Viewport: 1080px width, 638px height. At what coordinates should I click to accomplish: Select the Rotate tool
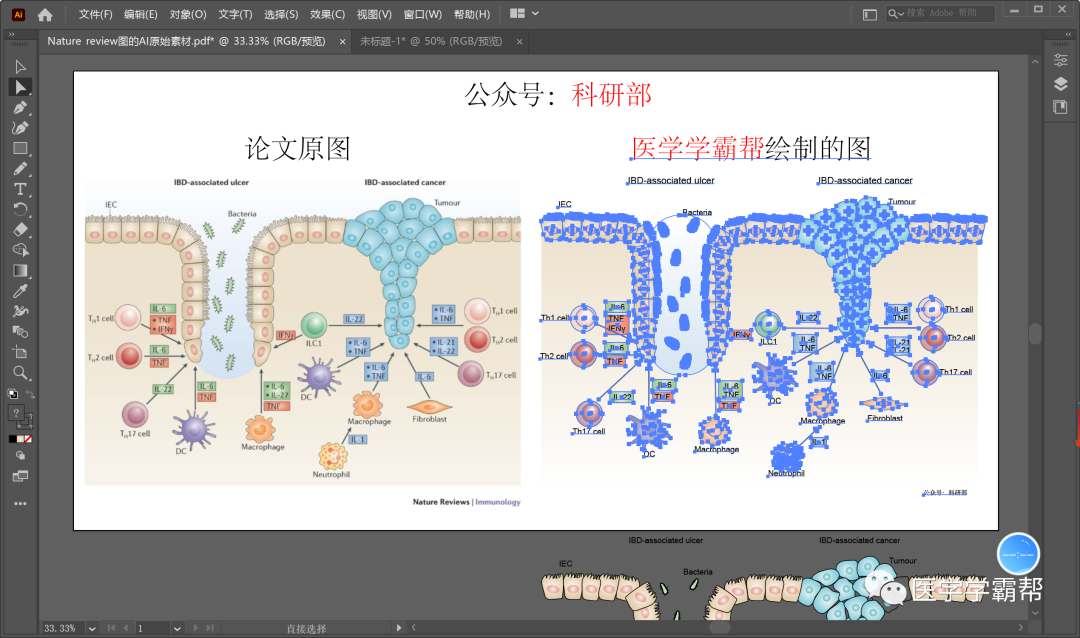point(20,209)
